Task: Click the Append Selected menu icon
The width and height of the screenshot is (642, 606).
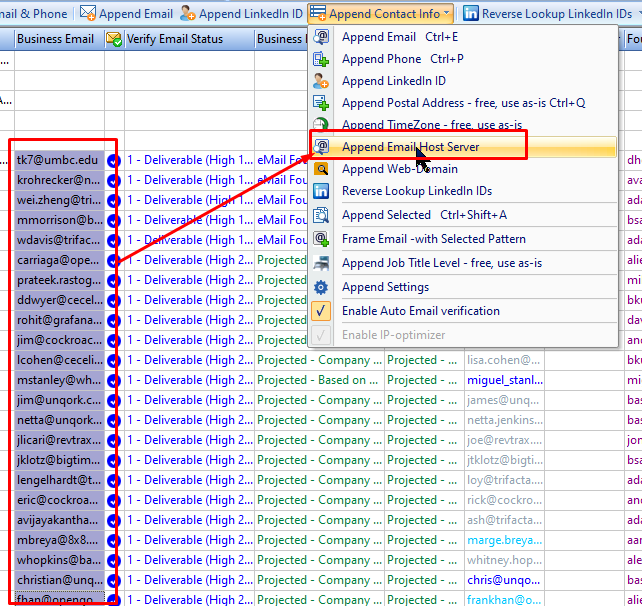Action: click(321, 215)
